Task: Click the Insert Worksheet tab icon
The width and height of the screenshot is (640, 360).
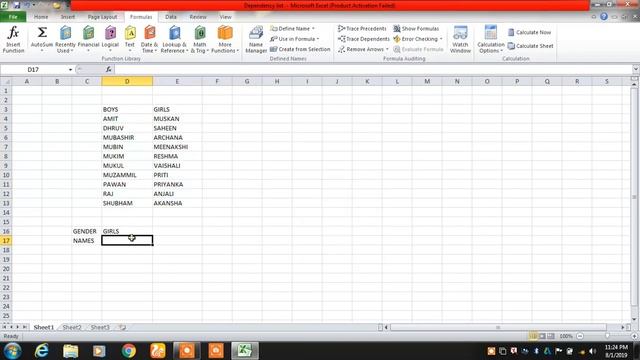Action: pyautogui.click(x=122, y=327)
